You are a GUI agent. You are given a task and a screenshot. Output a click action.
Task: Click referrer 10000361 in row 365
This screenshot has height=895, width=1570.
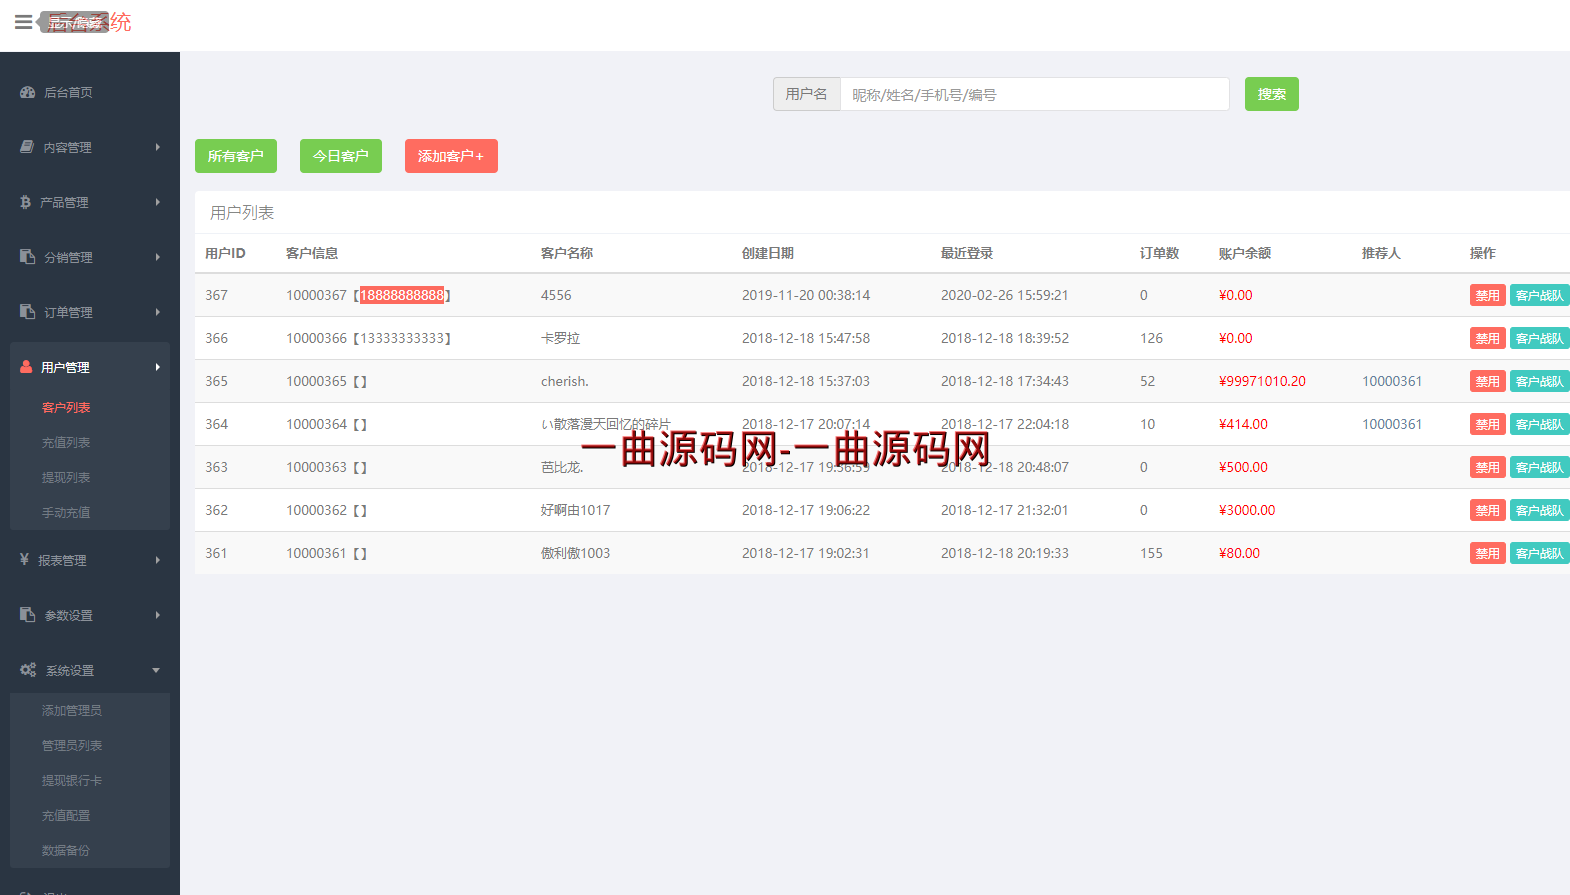1392,381
